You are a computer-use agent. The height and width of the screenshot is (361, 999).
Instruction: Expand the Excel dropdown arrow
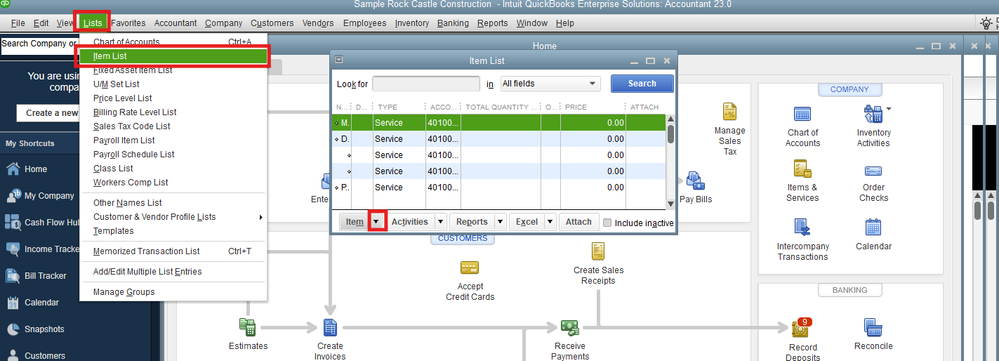(x=550, y=222)
